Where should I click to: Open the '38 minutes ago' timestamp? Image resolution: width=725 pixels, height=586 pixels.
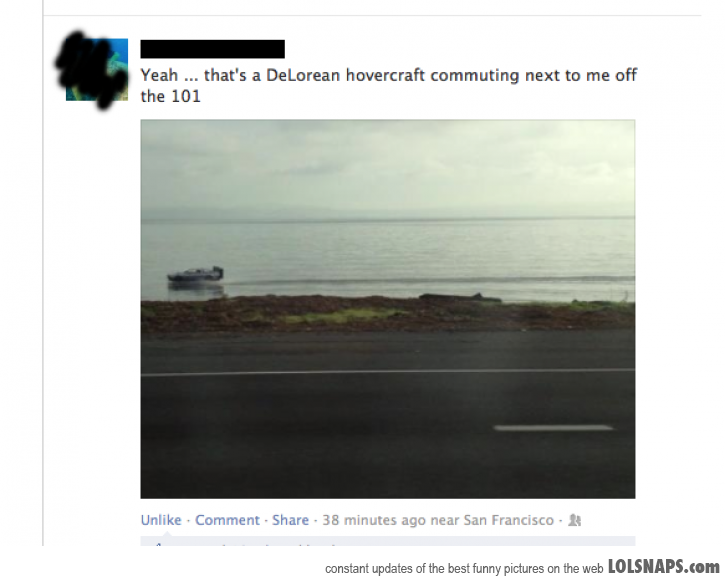[x=374, y=520]
